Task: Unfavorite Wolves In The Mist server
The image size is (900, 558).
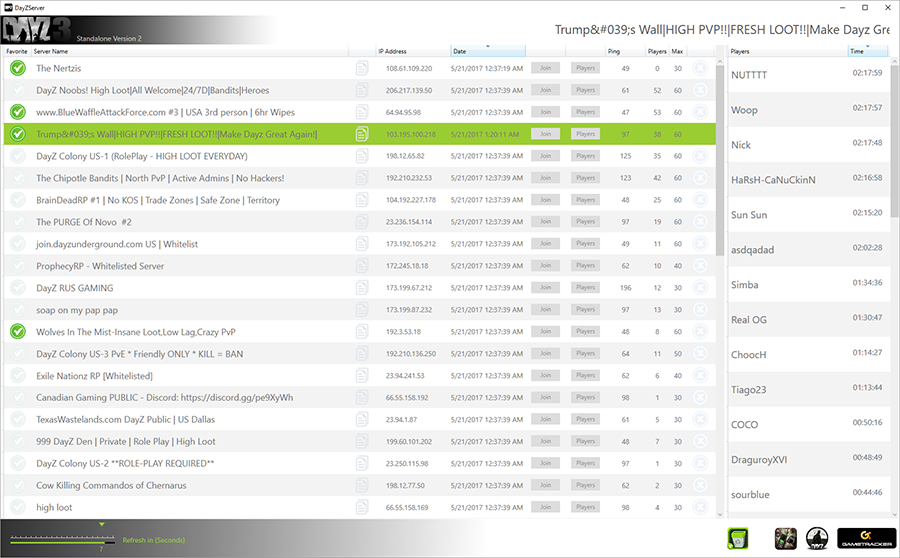Action: pos(18,332)
